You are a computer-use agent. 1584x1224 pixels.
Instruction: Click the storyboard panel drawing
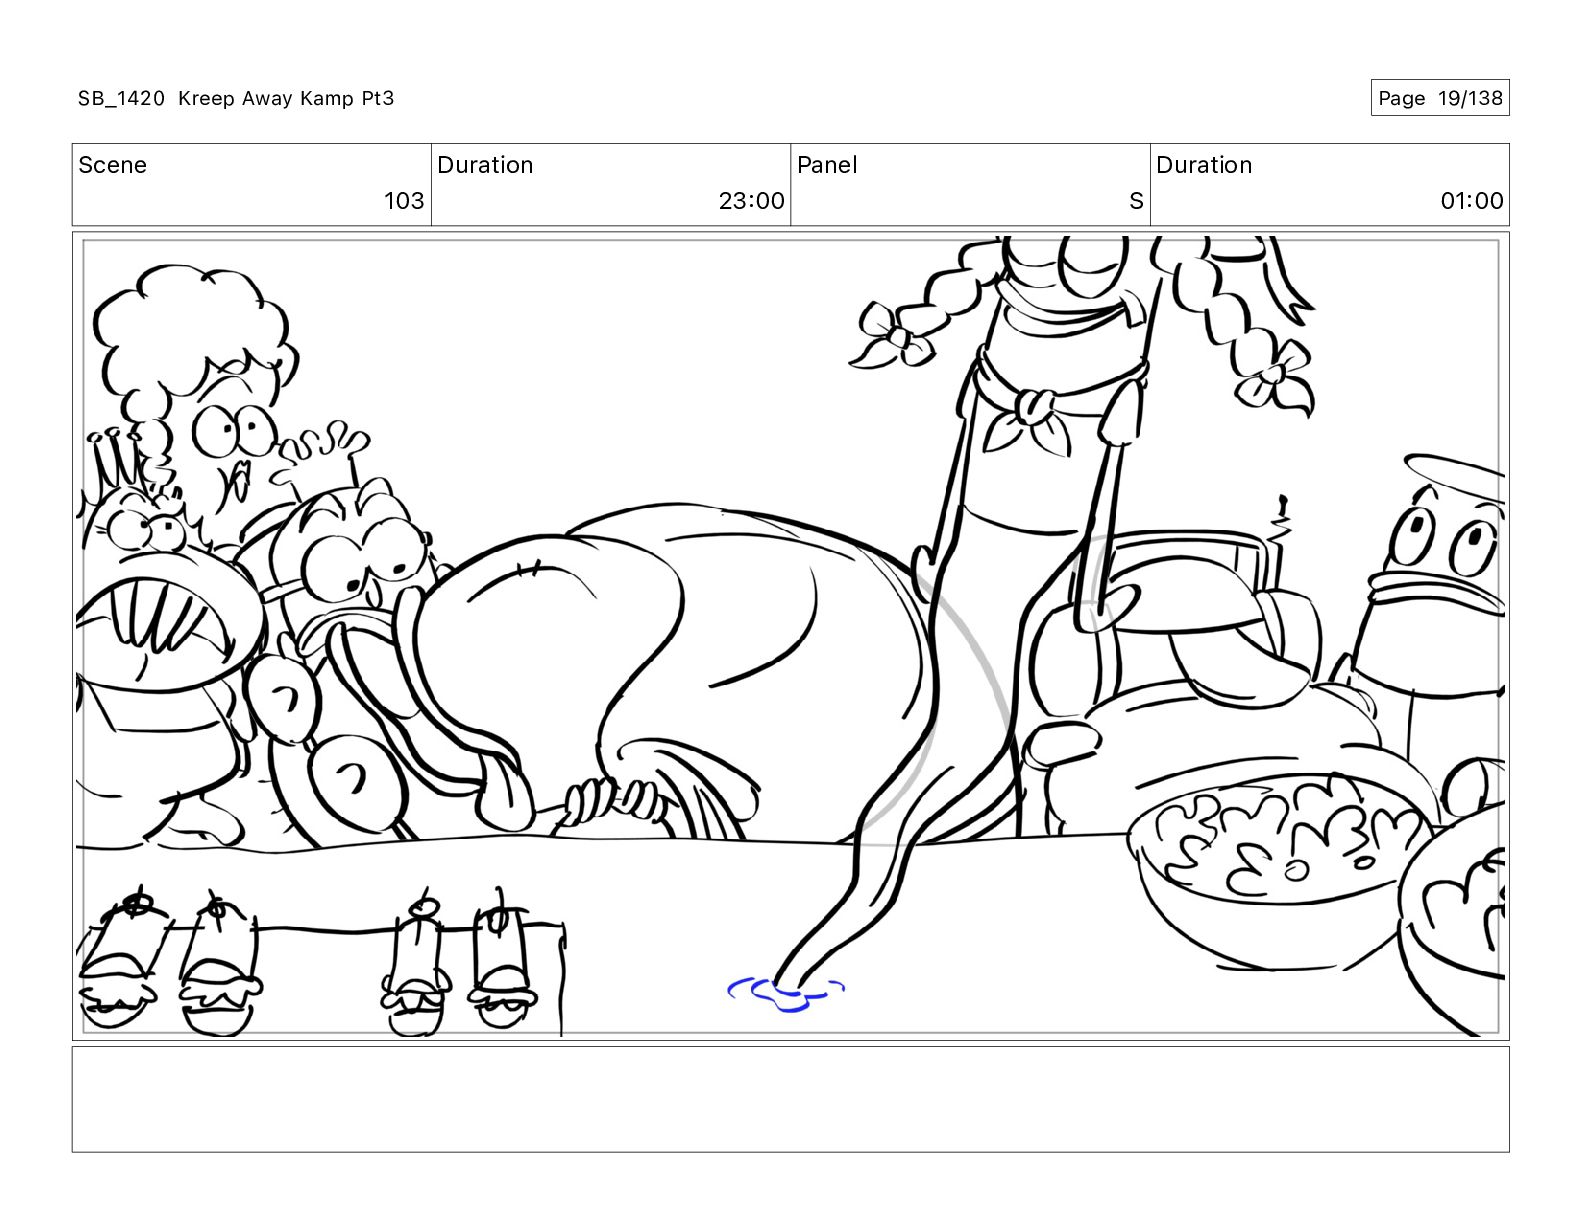[790, 636]
